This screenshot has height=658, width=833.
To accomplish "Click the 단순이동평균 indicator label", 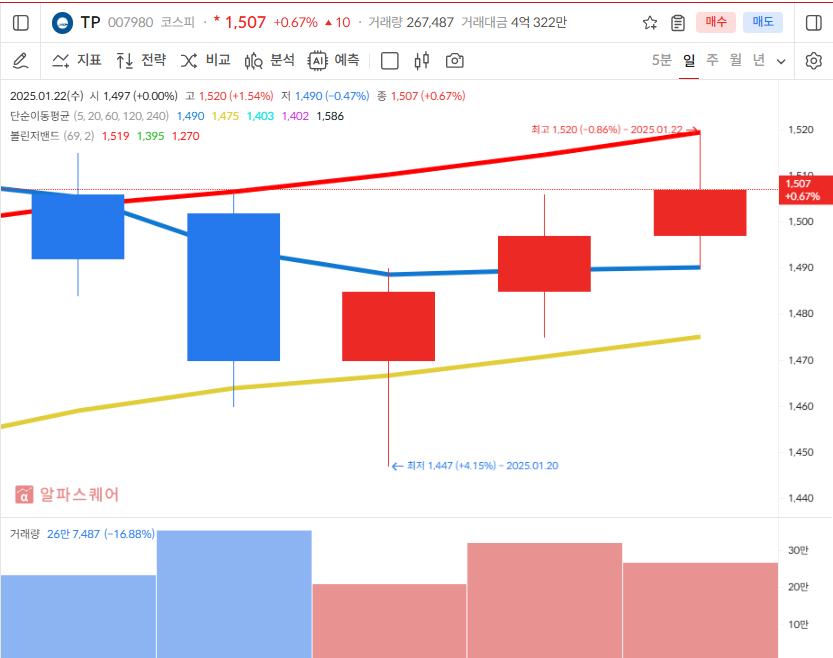I will pos(40,116).
